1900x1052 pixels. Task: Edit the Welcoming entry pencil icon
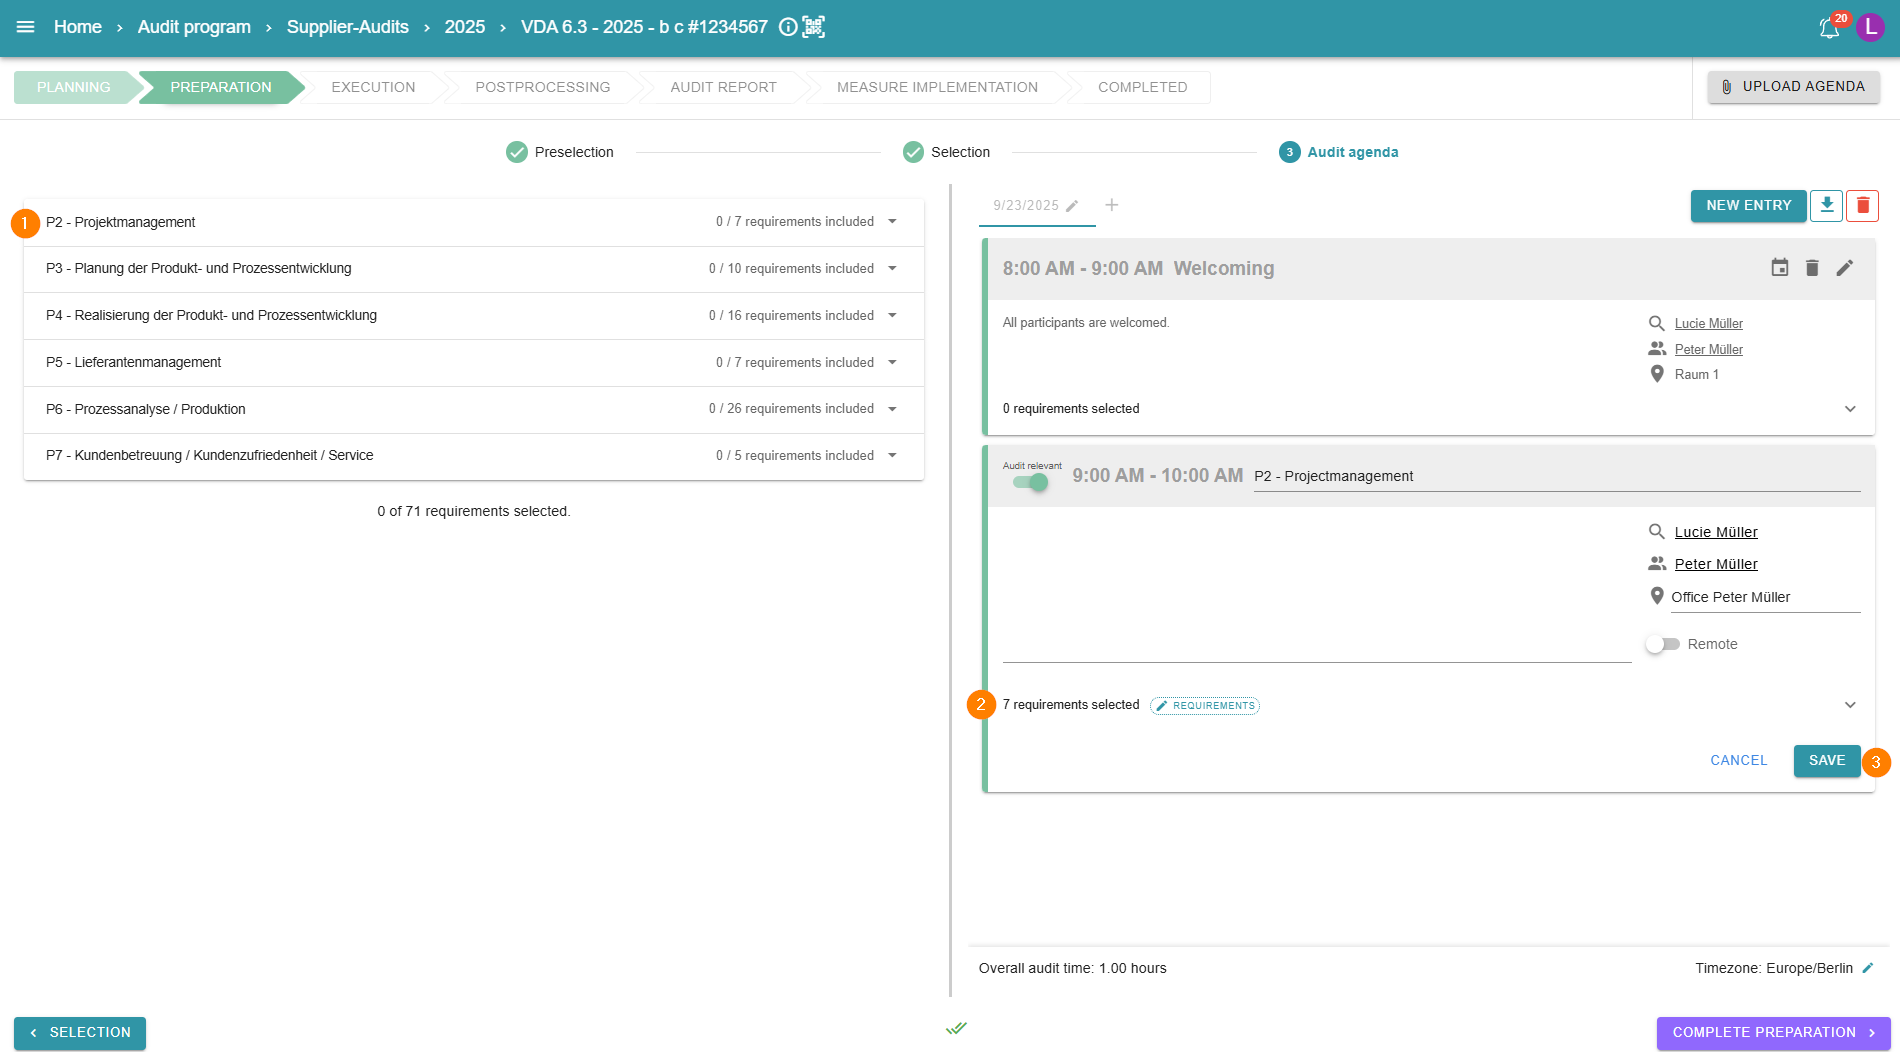click(1844, 268)
